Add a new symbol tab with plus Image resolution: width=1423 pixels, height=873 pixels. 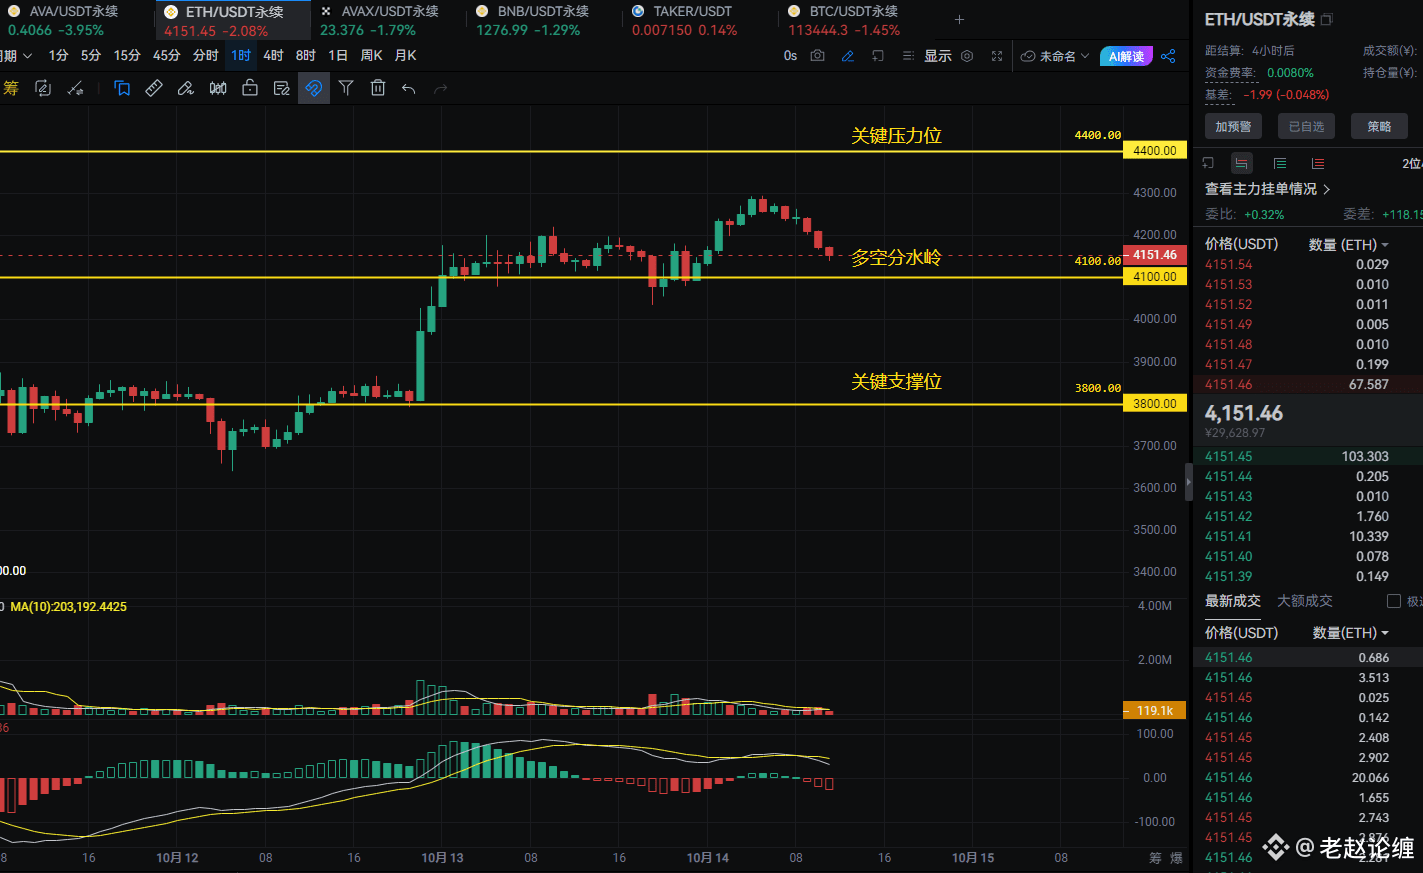click(960, 19)
